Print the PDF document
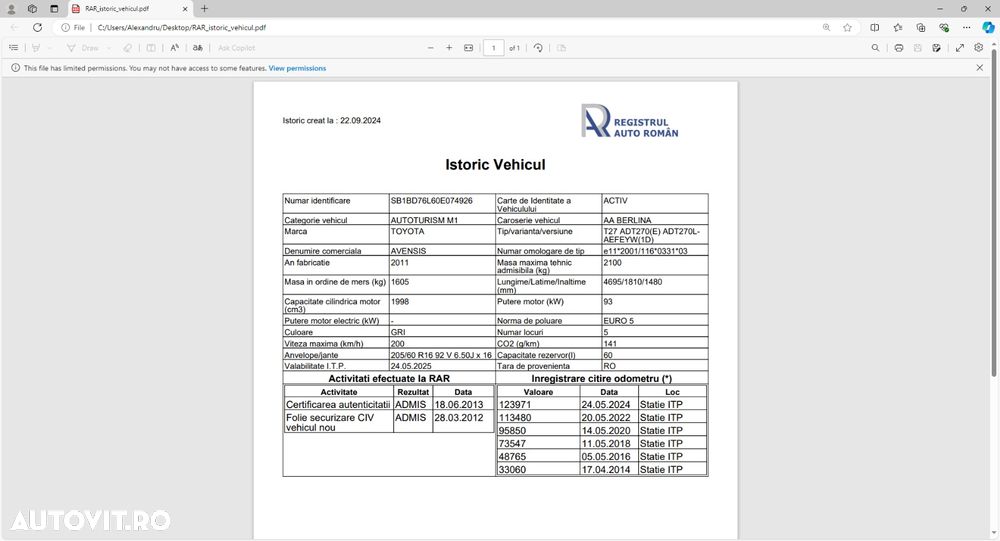This screenshot has height=541, width=1000. click(899, 48)
